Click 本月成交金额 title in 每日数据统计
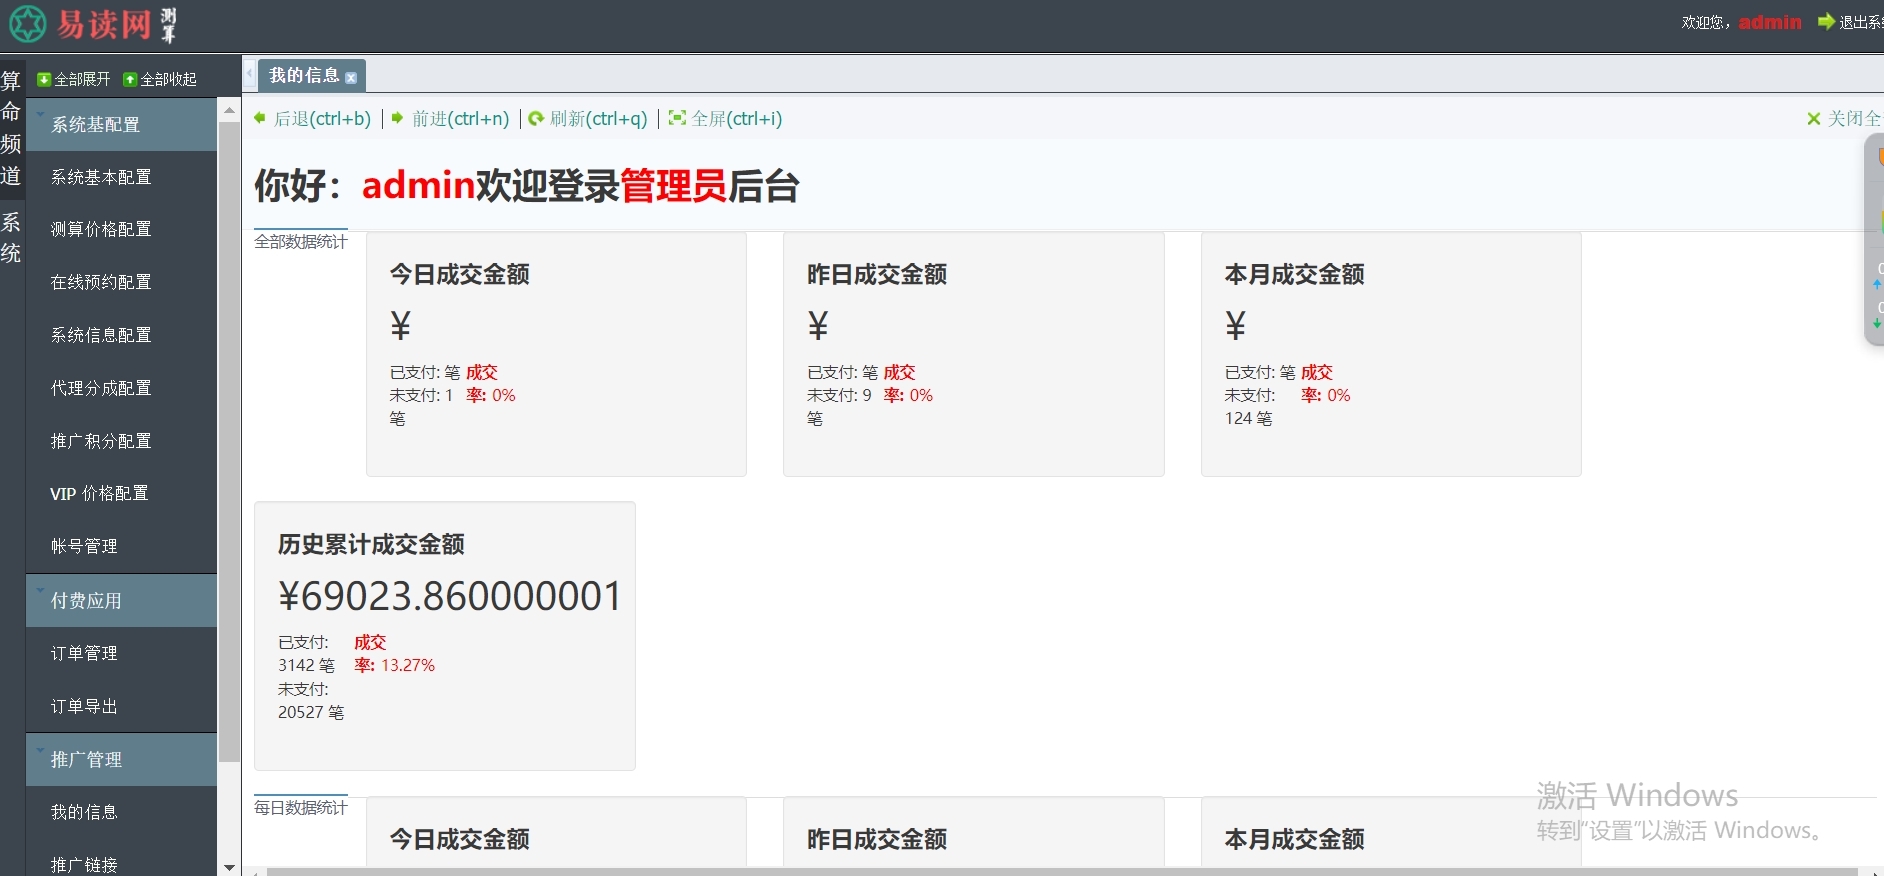Image resolution: width=1884 pixels, height=876 pixels. pos(1295,839)
